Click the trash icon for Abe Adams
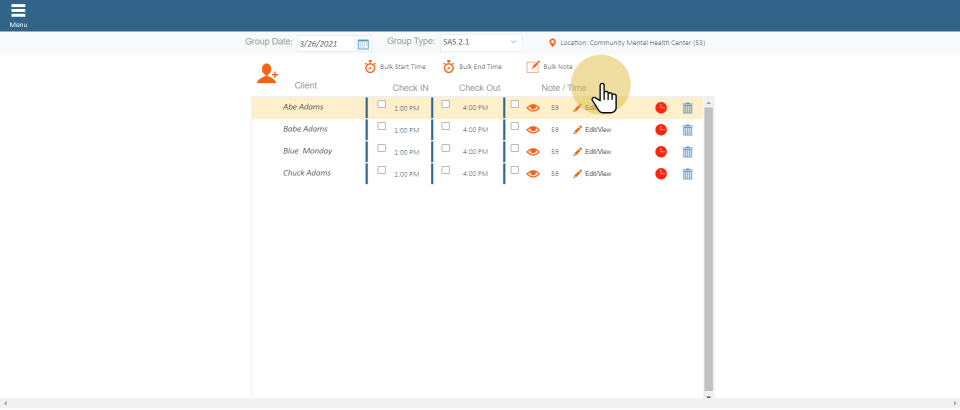Image resolution: width=960 pixels, height=410 pixels. pyautogui.click(x=687, y=108)
